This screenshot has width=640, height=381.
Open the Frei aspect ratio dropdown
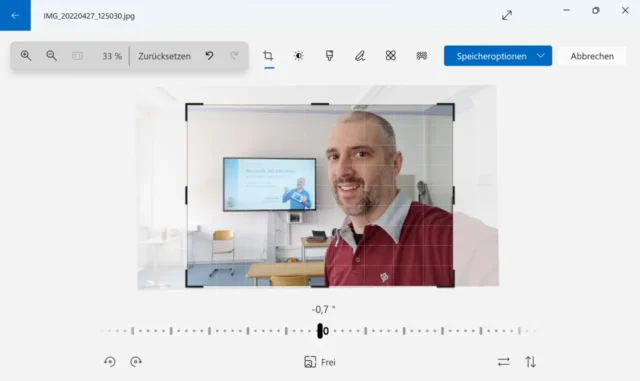[x=320, y=362]
